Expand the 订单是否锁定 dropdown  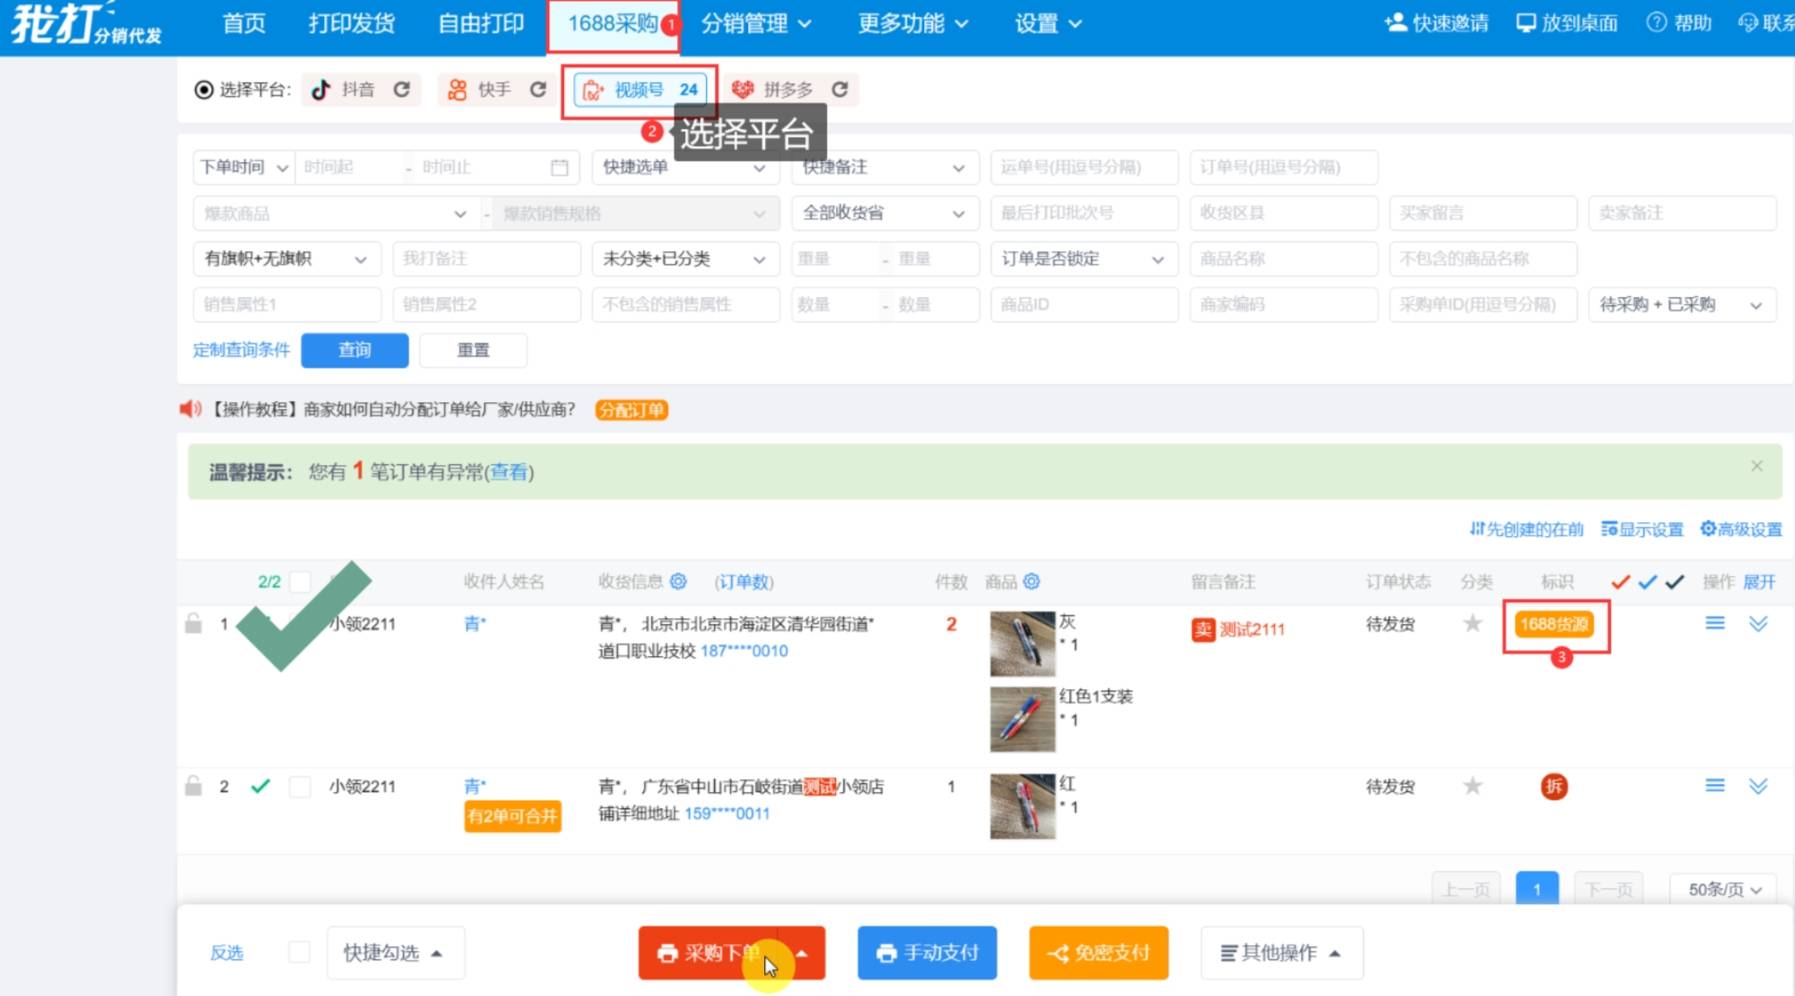[1083, 259]
